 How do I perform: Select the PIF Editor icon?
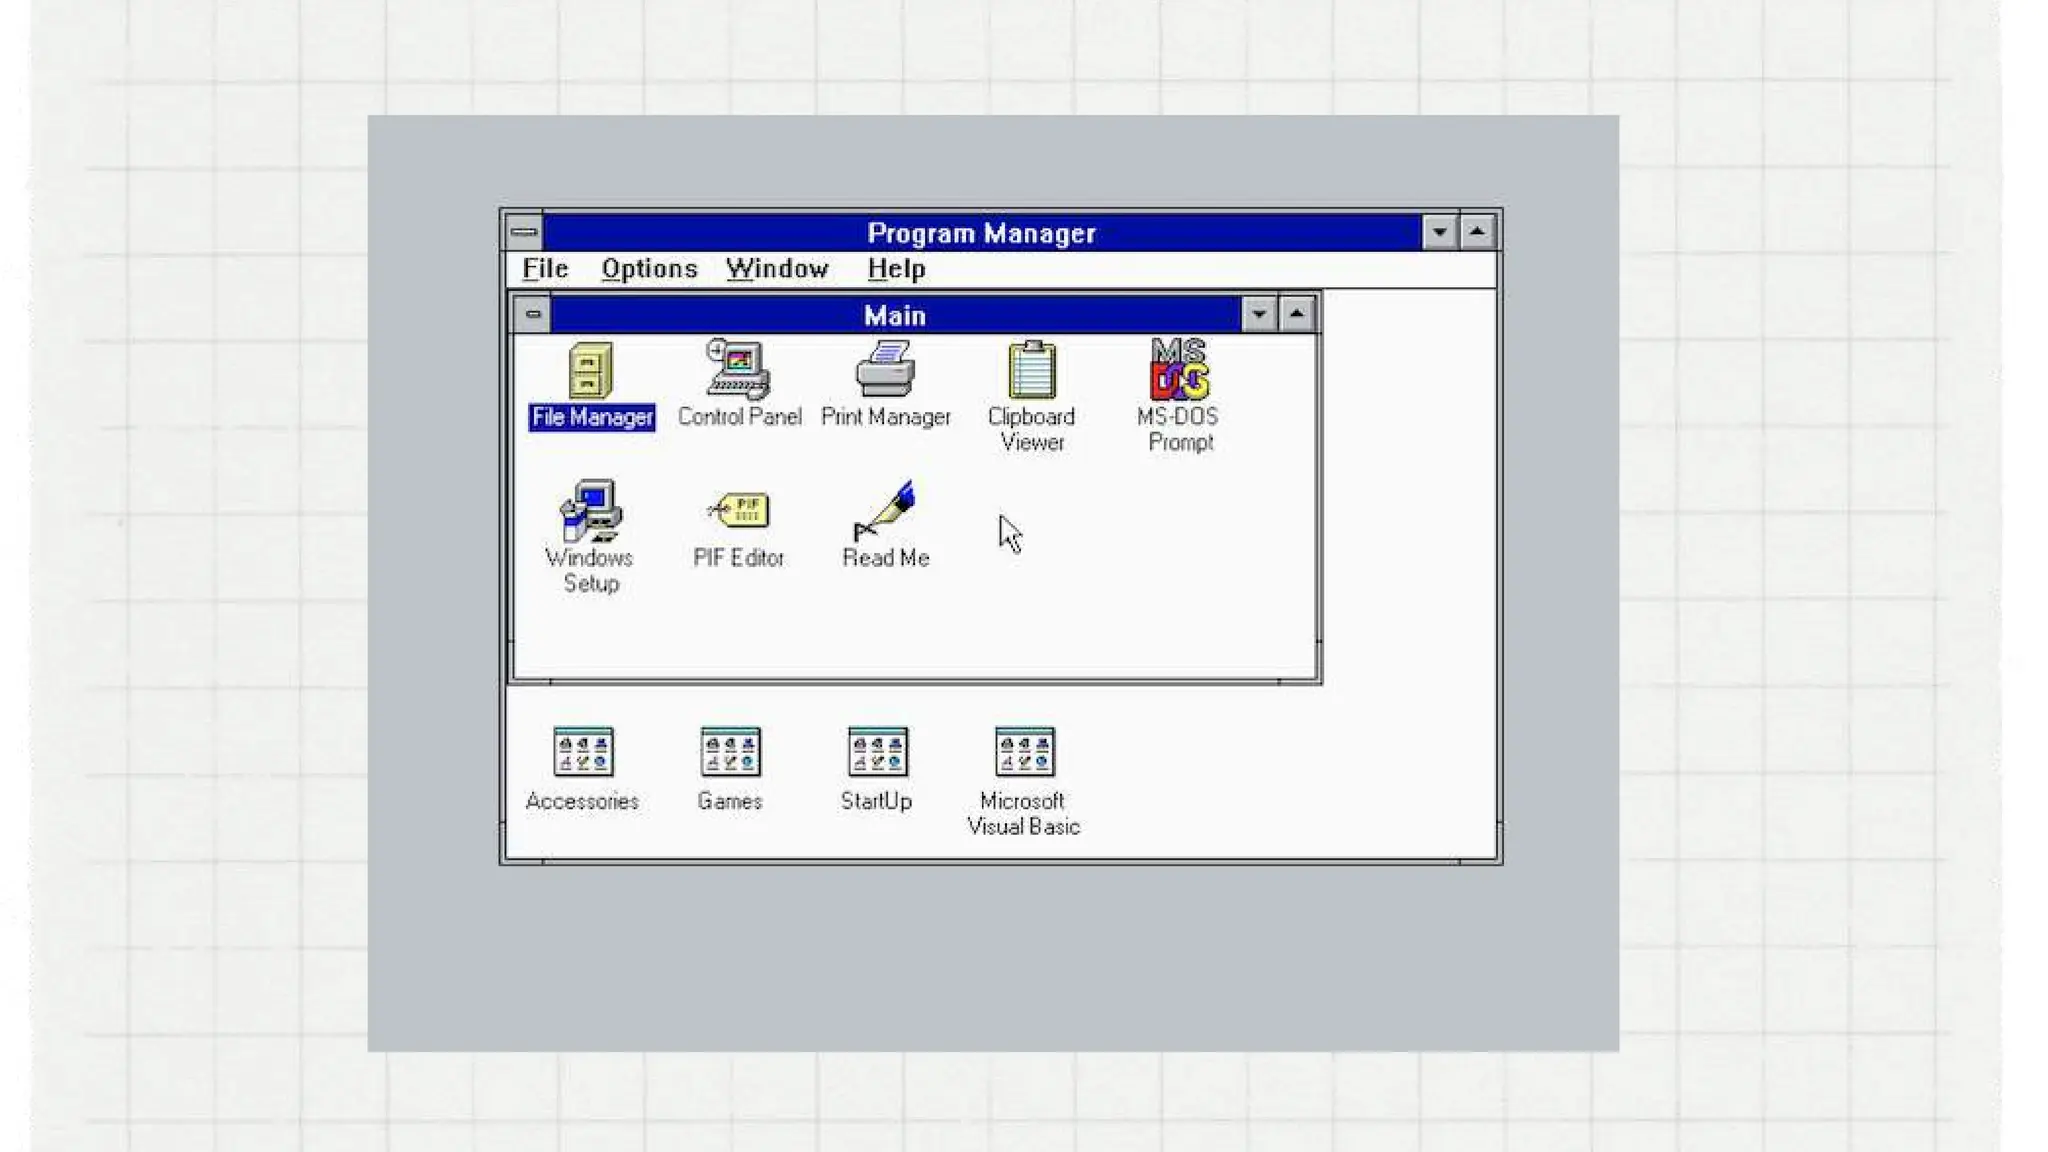pos(738,510)
